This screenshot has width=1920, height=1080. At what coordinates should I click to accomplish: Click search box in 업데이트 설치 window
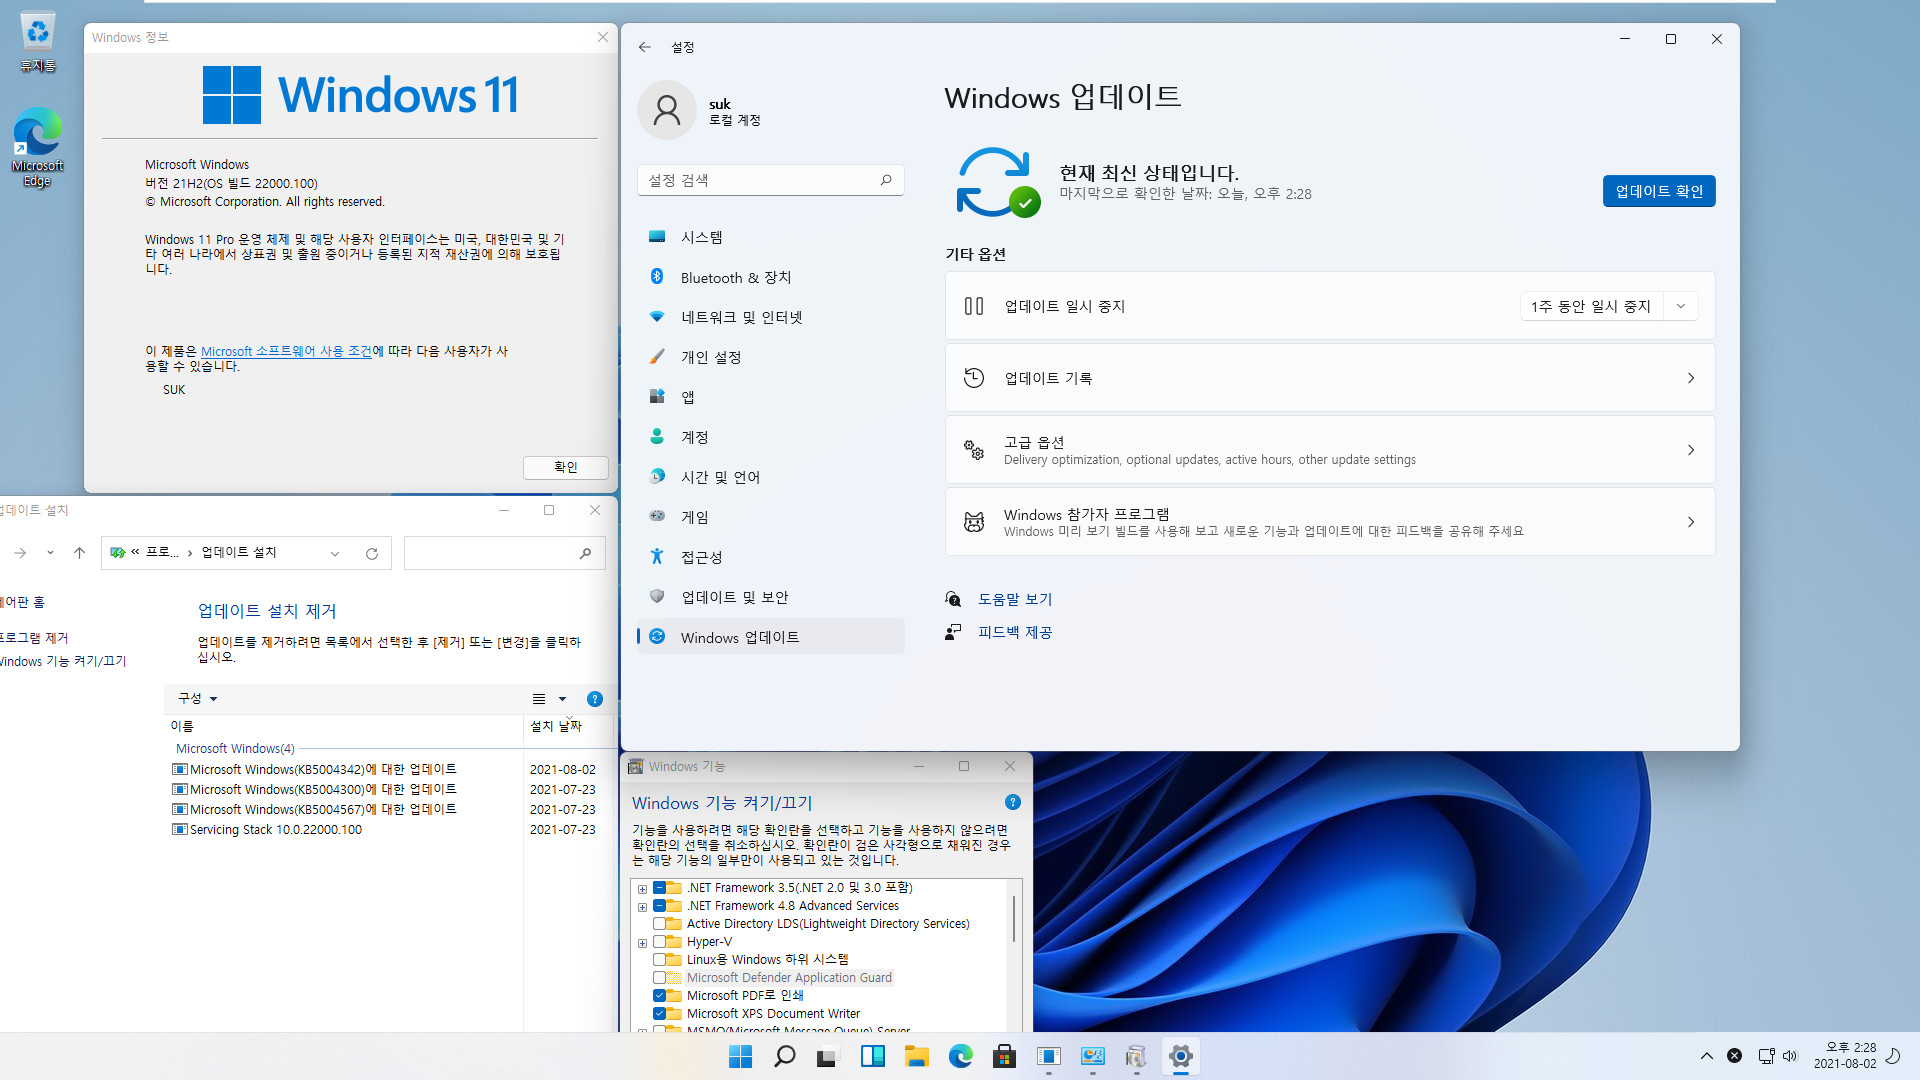(x=505, y=553)
